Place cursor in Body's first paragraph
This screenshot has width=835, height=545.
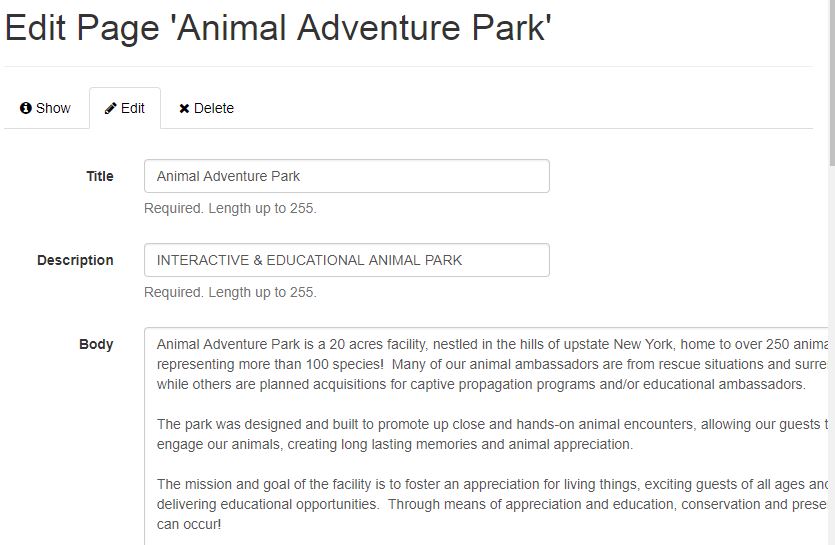[491, 364]
